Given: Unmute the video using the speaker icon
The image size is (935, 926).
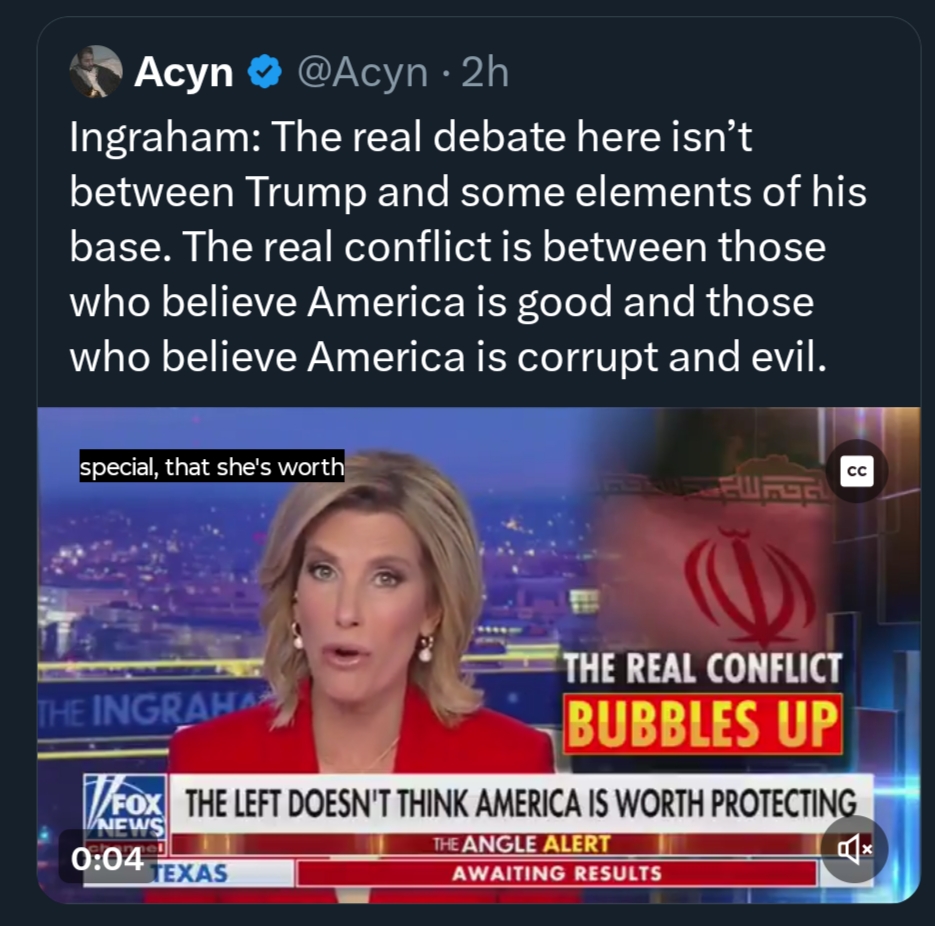Looking at the screenshot, I should 854,848.
